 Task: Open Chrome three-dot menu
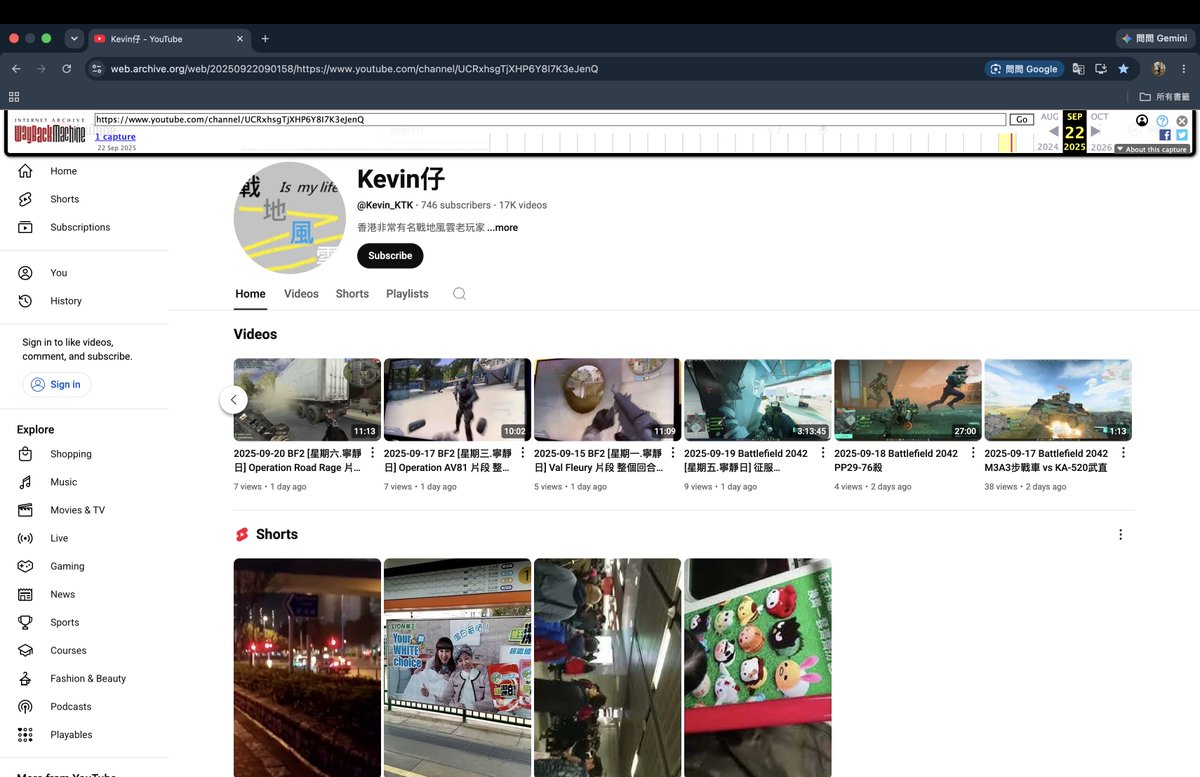pos(1184,69)
